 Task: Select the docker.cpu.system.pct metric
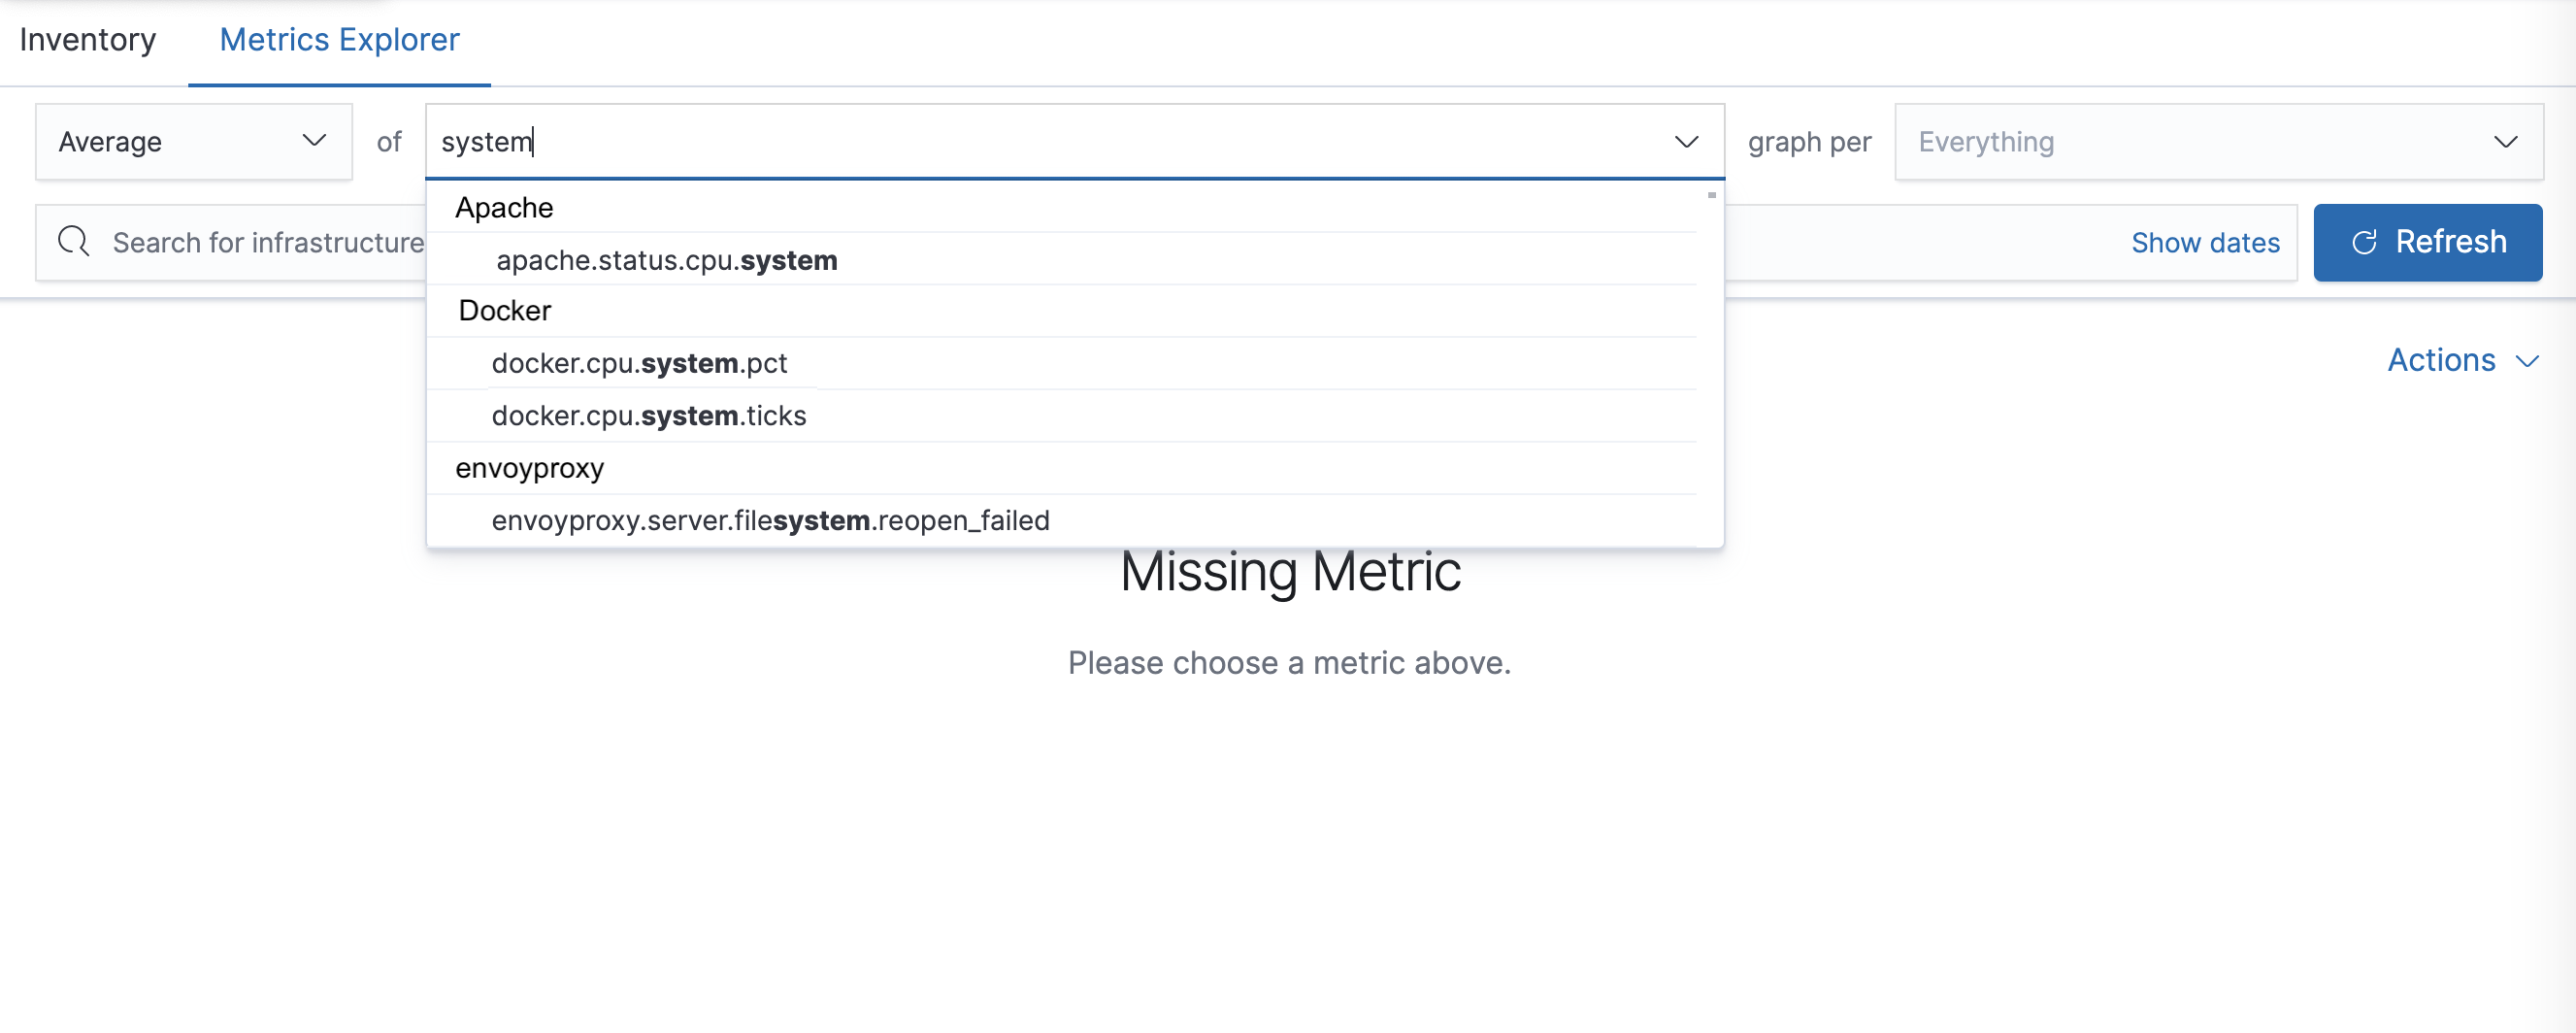639,363
